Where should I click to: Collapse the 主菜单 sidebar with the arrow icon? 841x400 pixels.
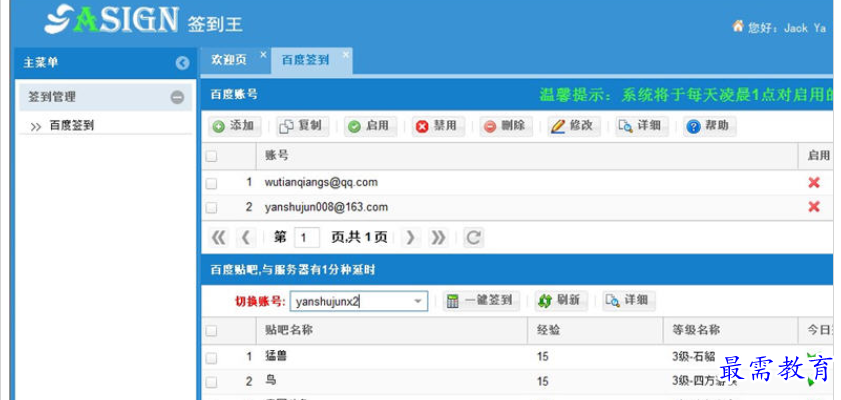[182, 63]
